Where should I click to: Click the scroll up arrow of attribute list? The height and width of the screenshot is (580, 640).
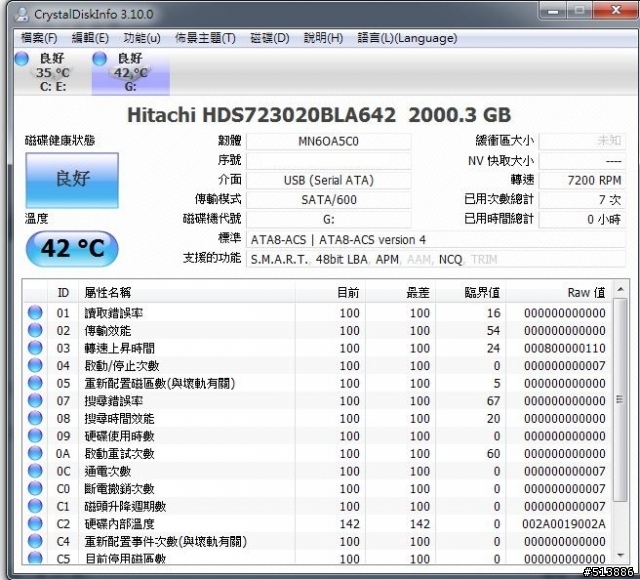click(620, 289)
